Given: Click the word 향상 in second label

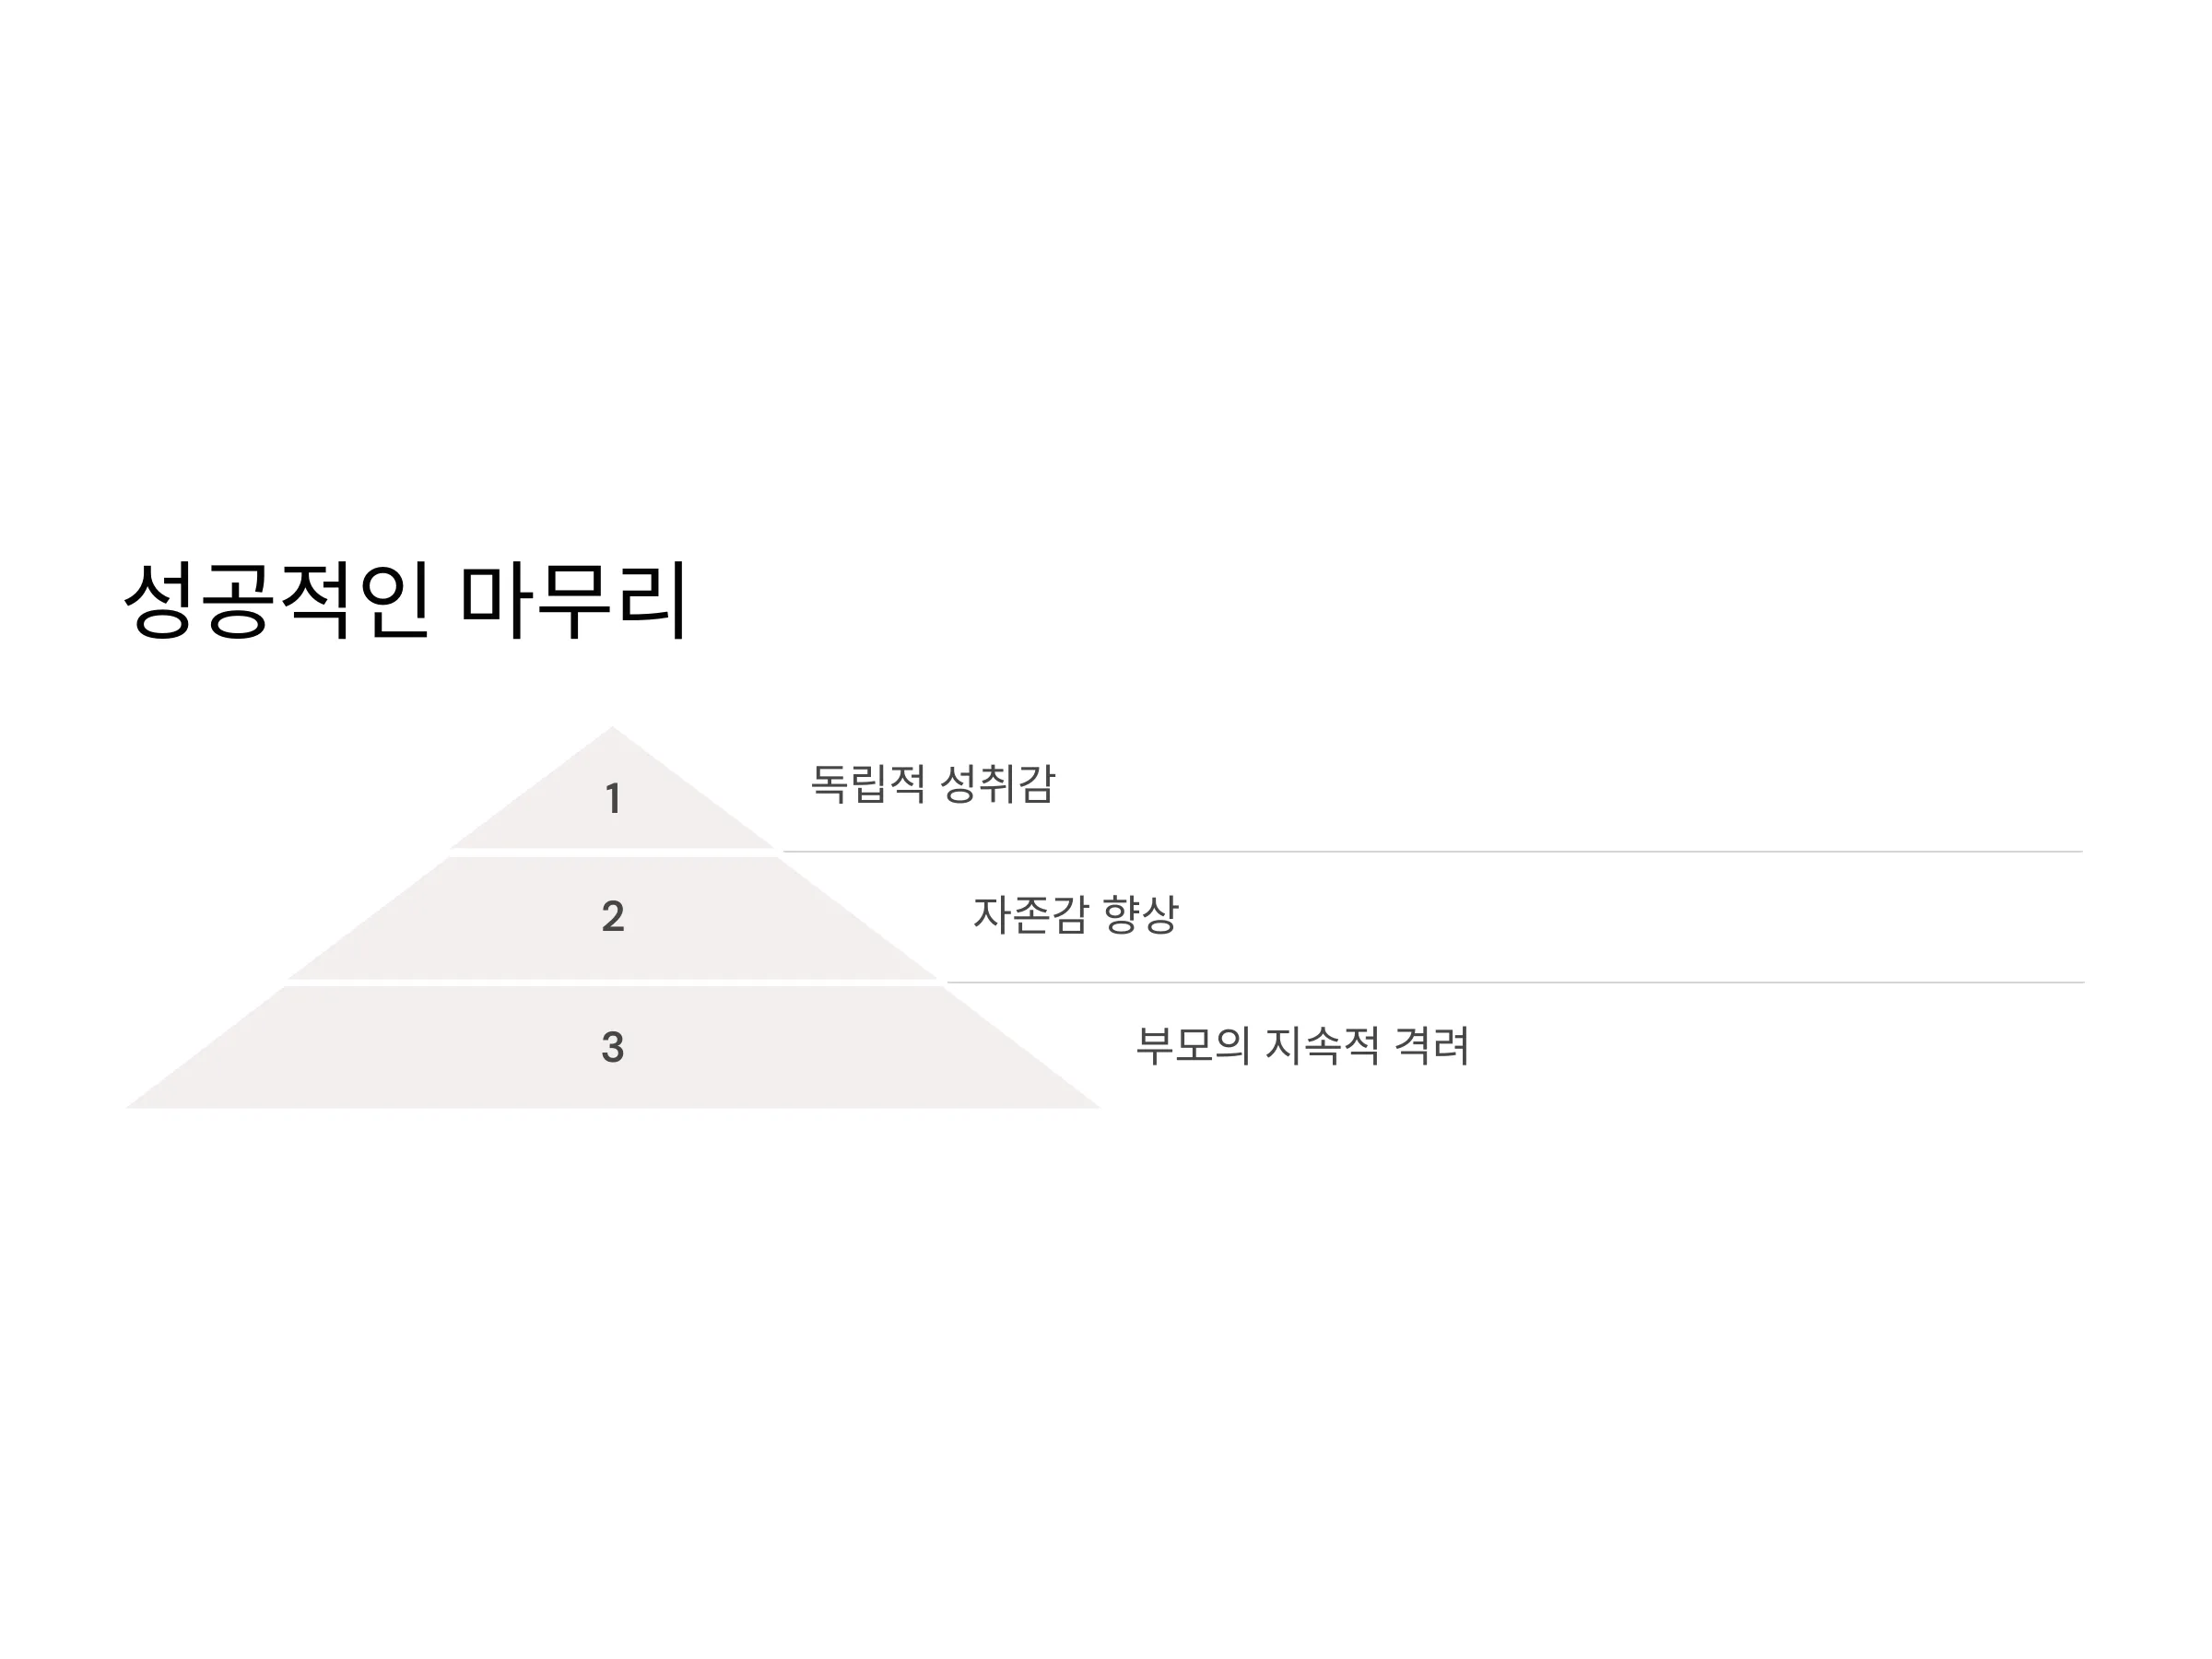Looking at the screenshot, I should [1141, 914].
